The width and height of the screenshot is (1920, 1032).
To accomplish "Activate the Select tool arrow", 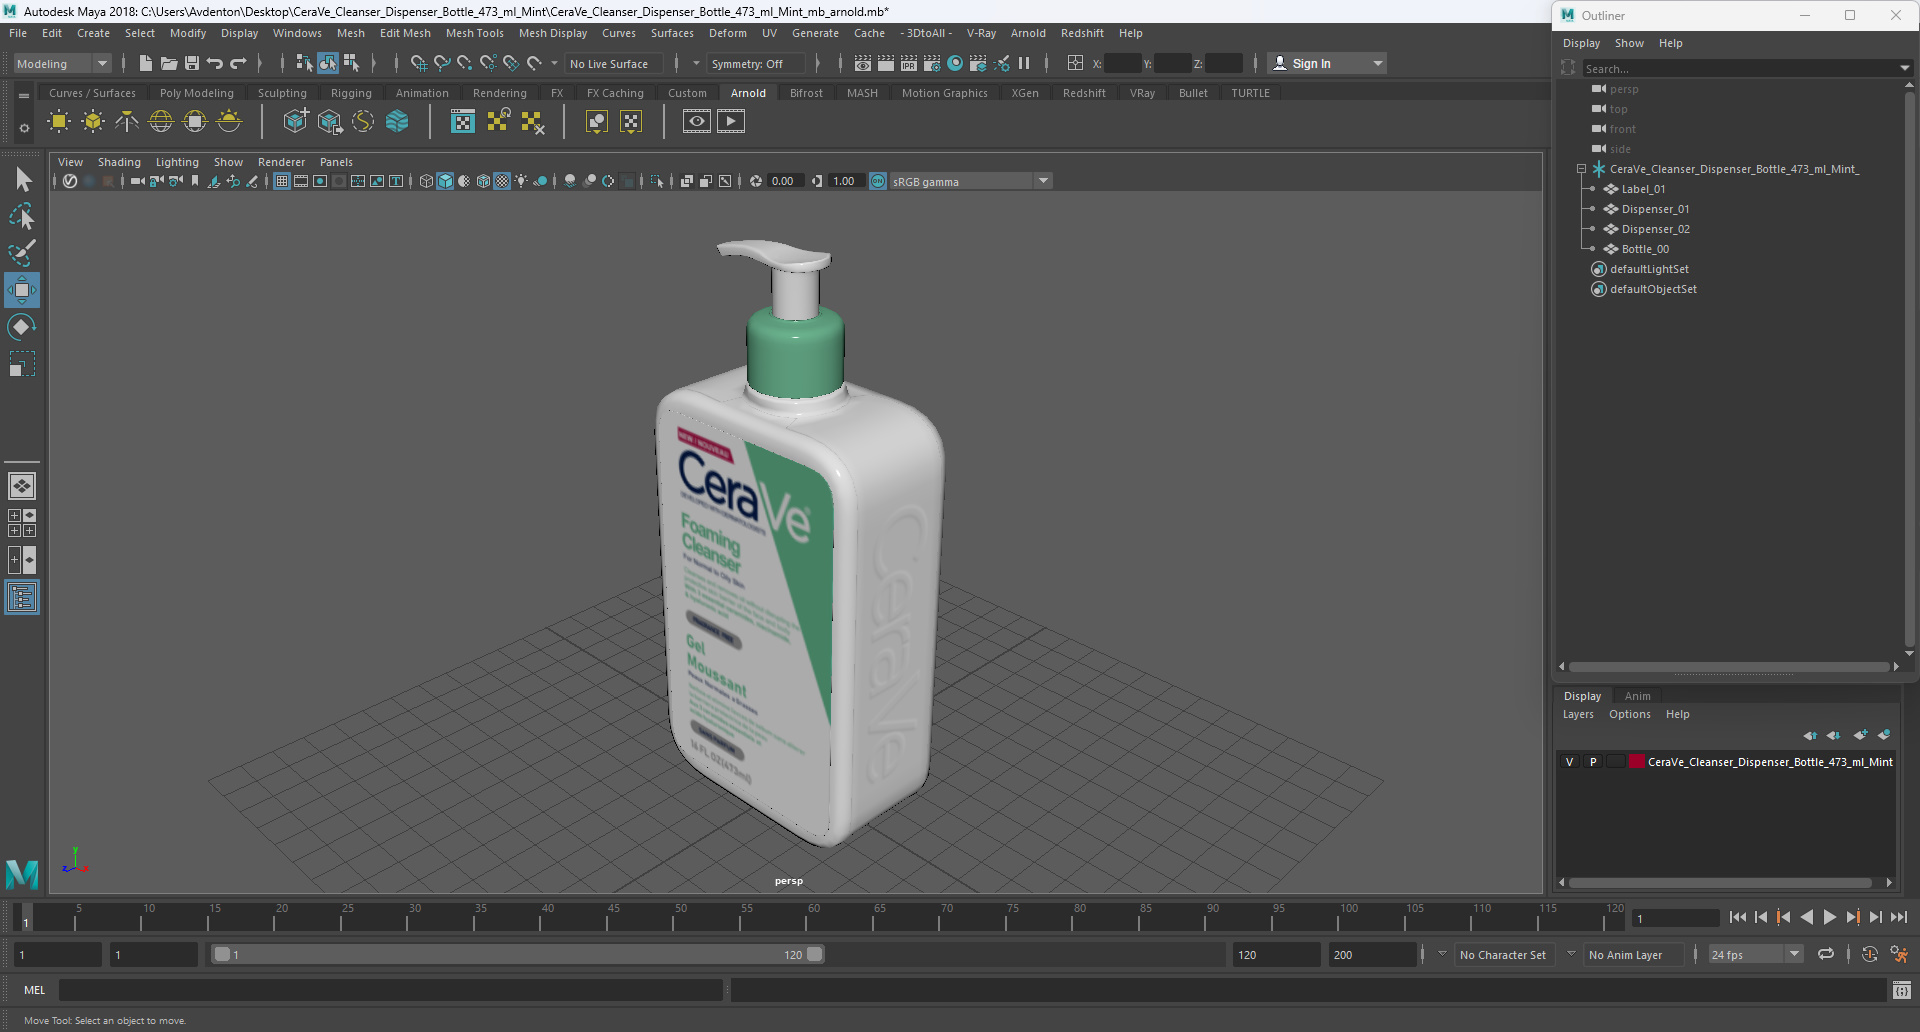I will (22, 180).
